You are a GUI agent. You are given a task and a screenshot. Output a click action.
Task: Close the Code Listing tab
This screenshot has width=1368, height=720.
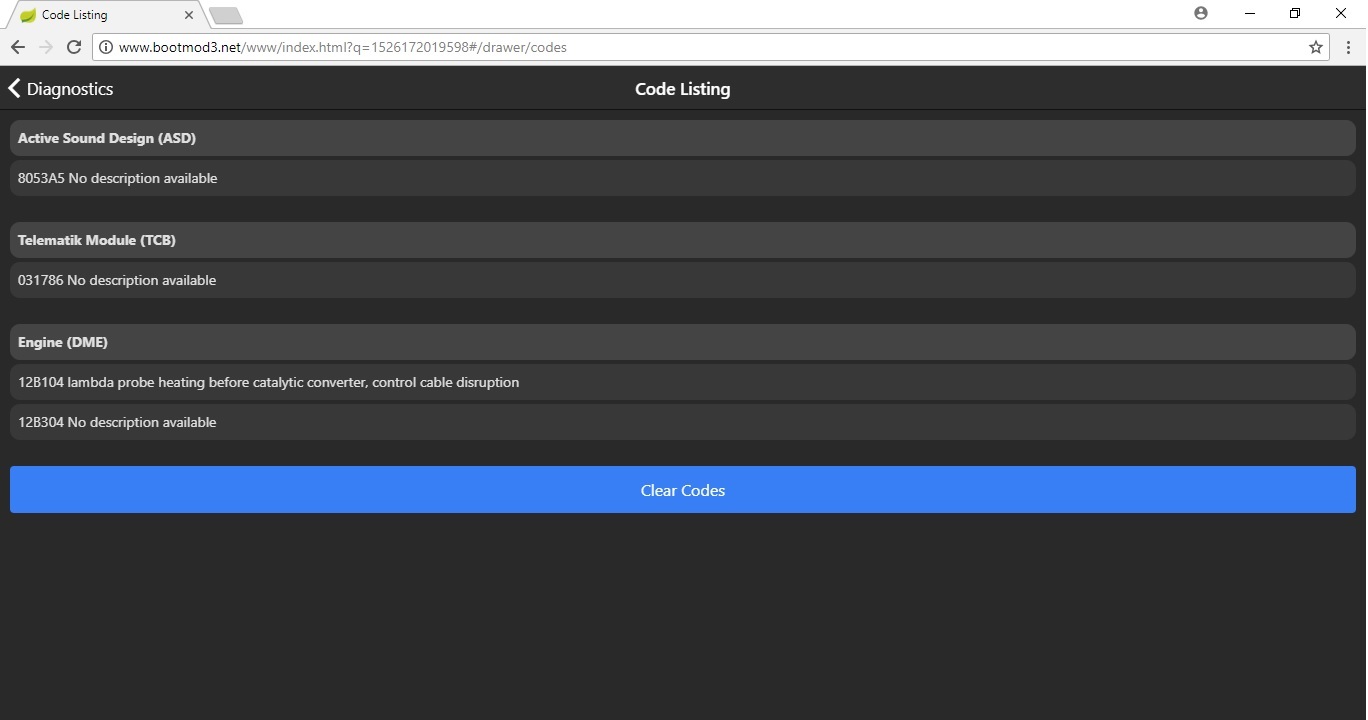coord(189,15)
